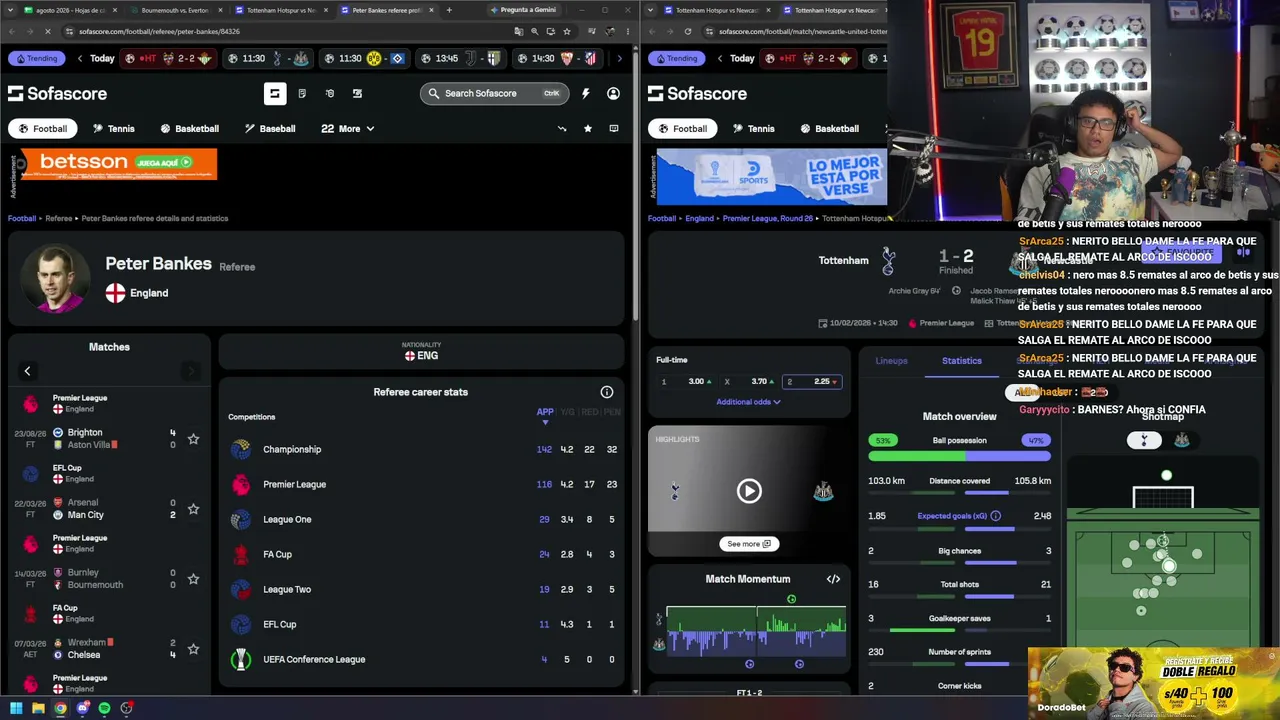
Task: Click the info icon beside Expected goals (xG)
Action: [995, 516]
